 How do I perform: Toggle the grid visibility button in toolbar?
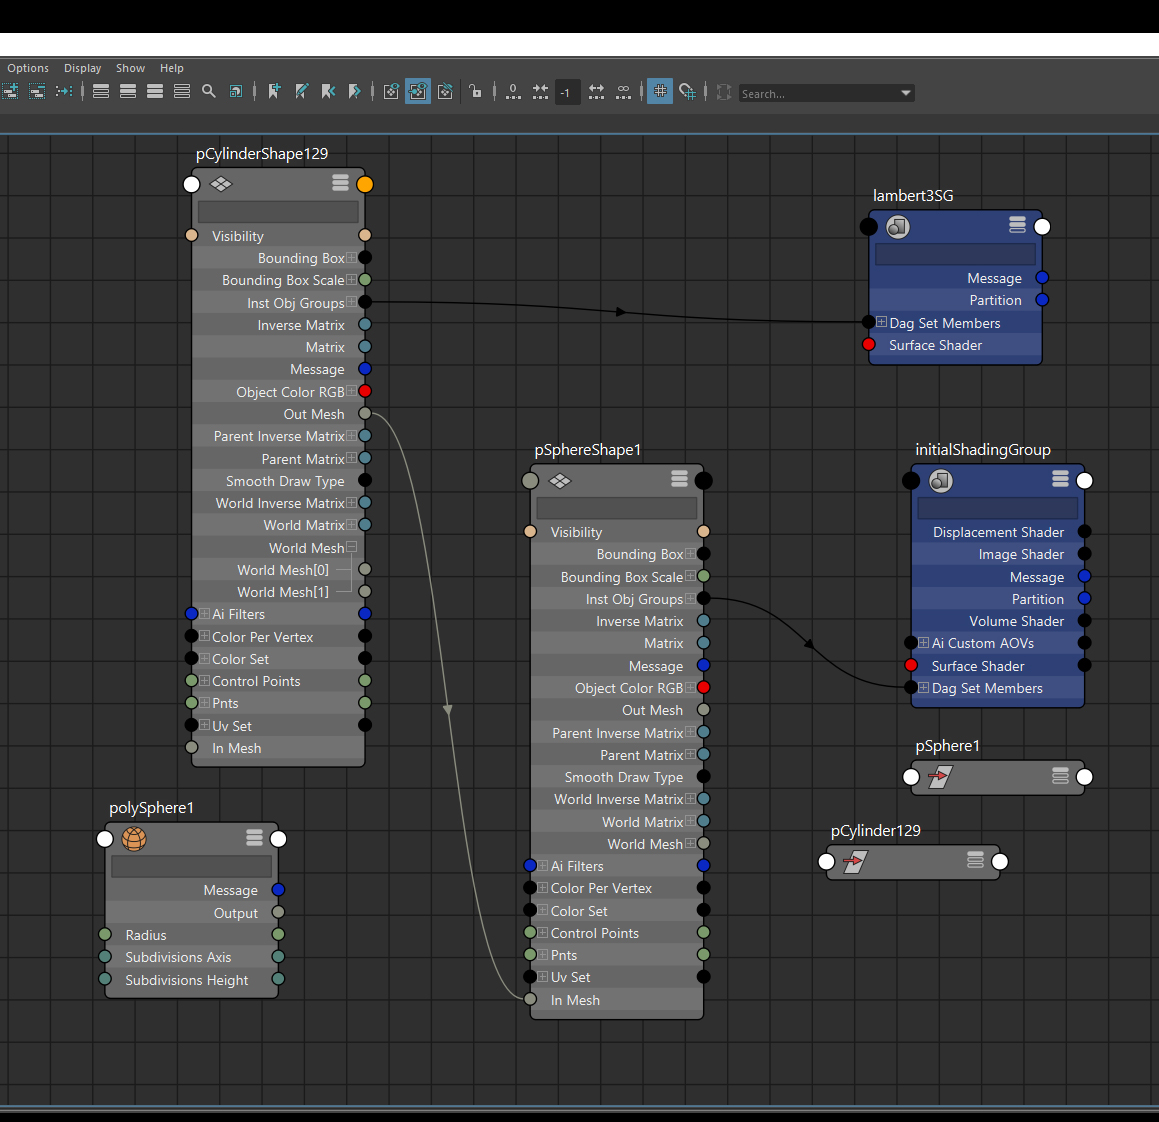660,92
